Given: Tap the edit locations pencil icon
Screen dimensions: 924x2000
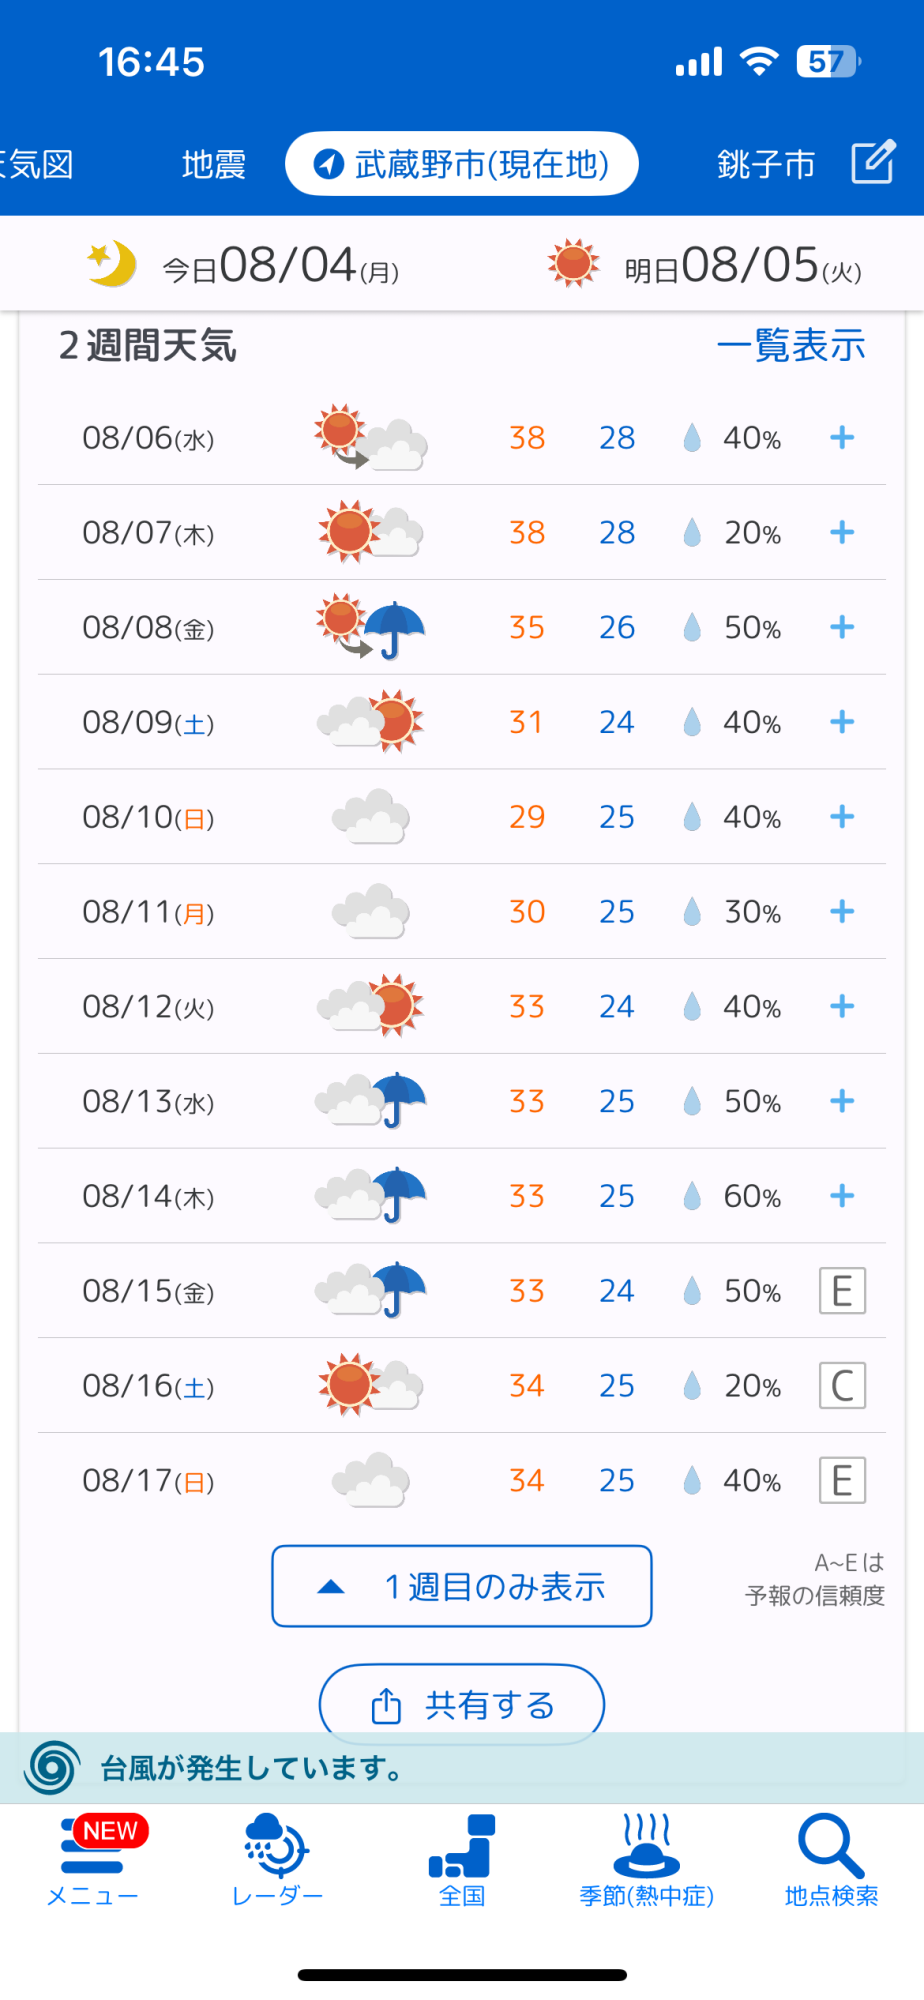Looking at the screenshot, I should [872, 162].
